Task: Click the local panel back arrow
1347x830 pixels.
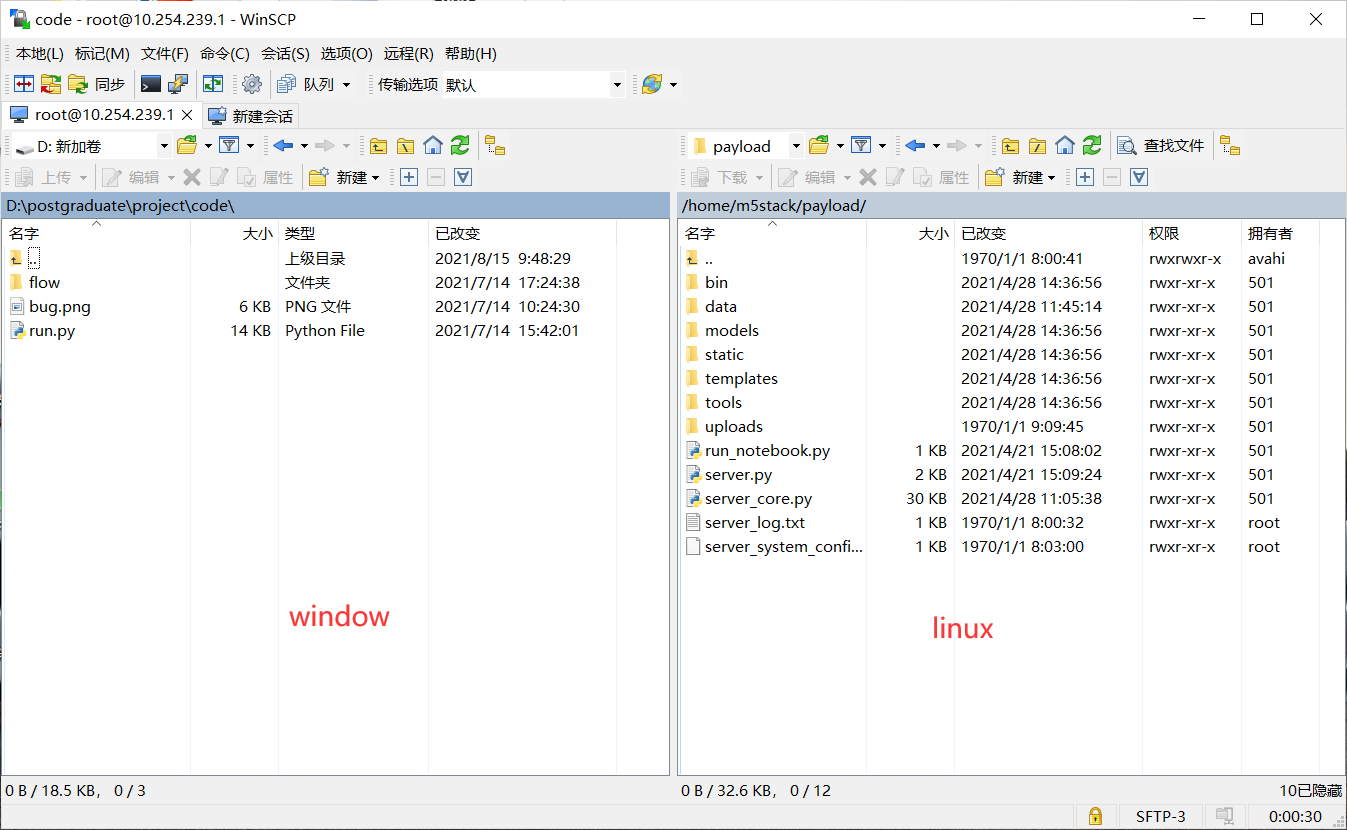Action: 283,146
